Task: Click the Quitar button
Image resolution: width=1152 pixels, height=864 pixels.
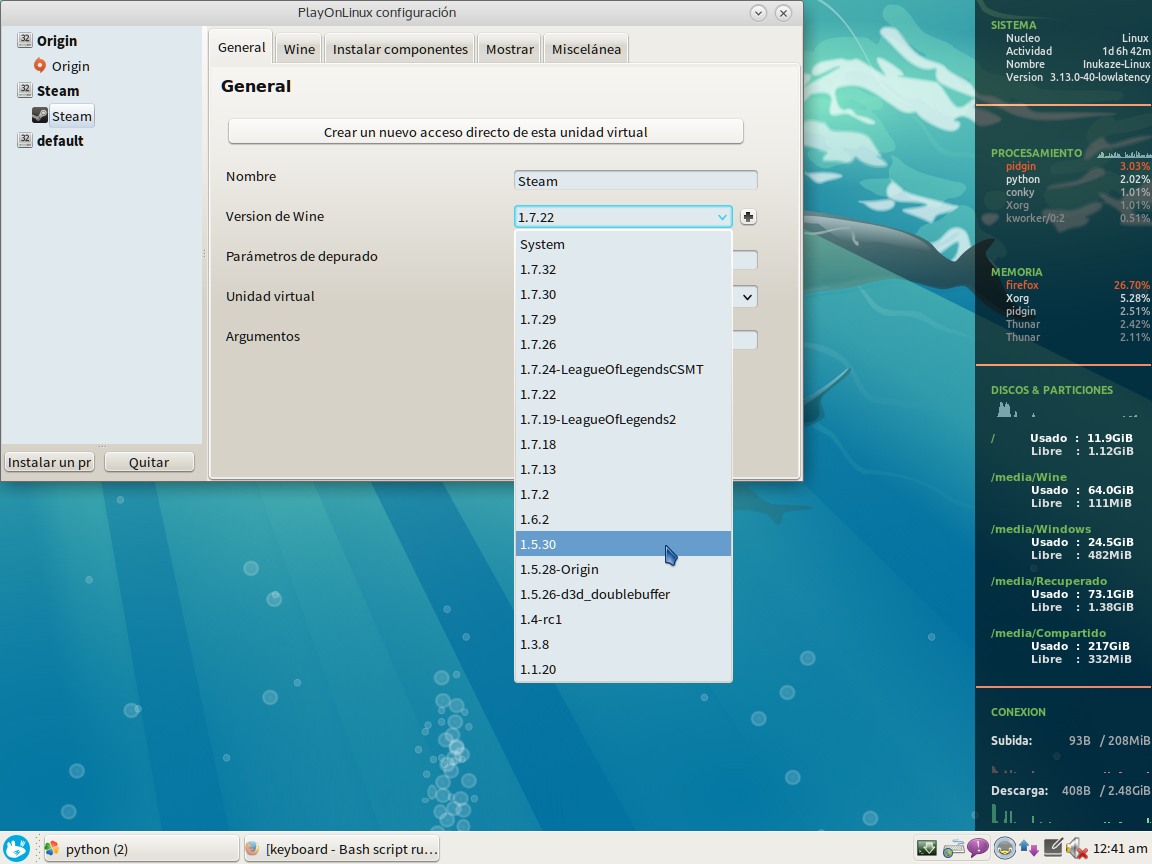Action: pyautogui.click(x=149, y=461)
